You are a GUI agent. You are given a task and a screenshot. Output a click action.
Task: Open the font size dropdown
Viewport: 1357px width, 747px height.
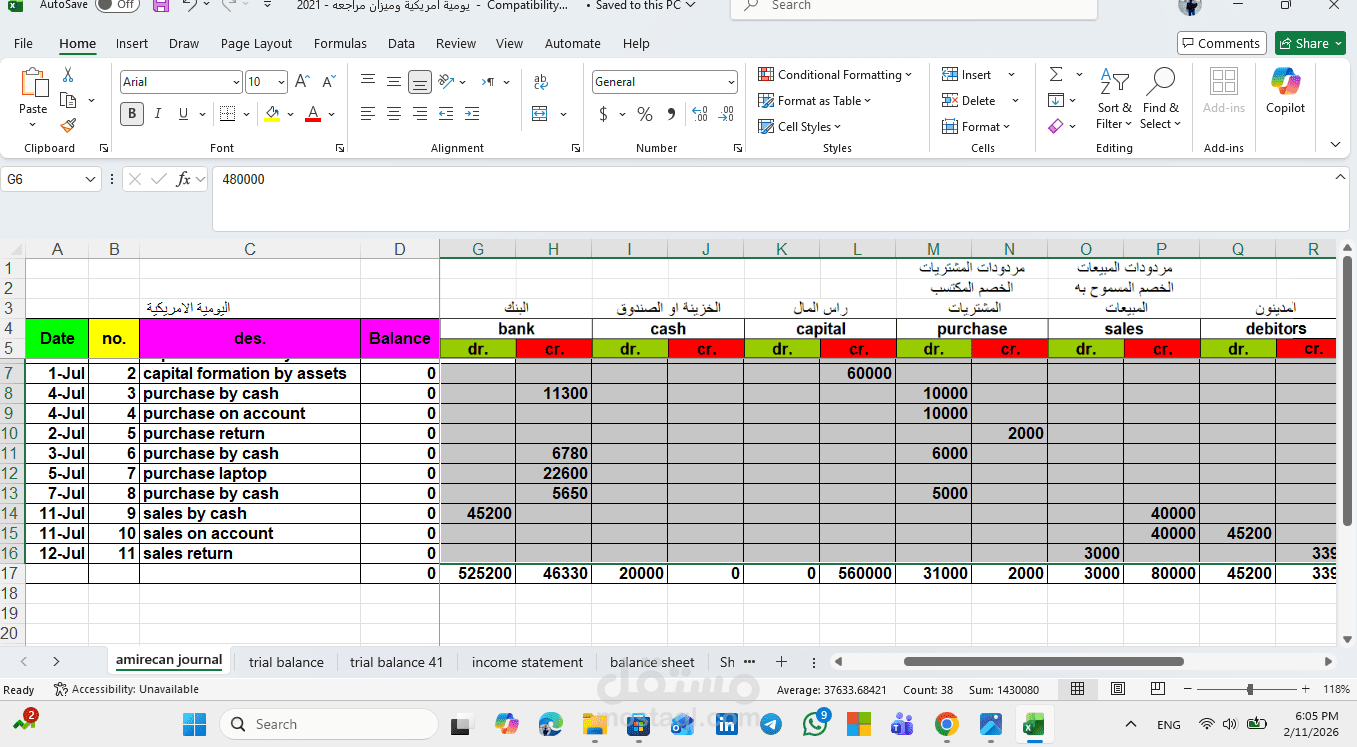[x=281, y=82]
